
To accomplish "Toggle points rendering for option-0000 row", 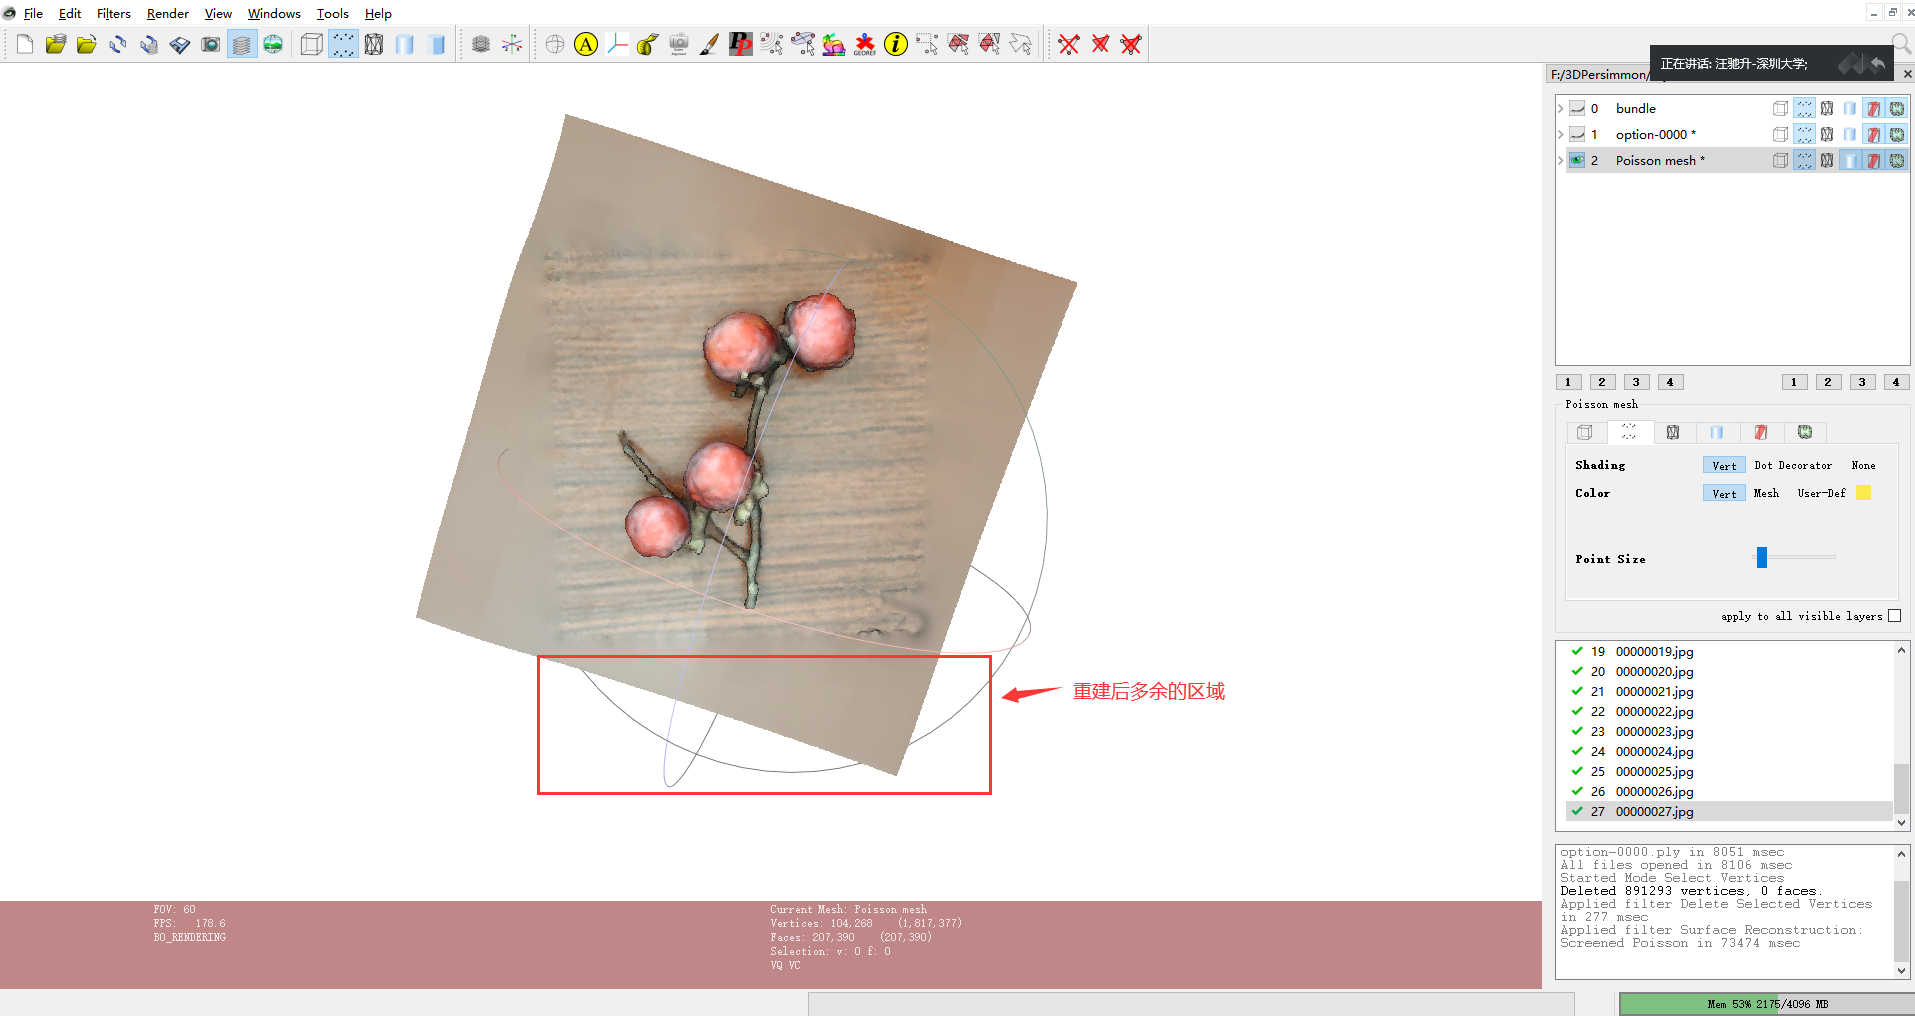I will pyautogui.click(x=1804, y=134).
